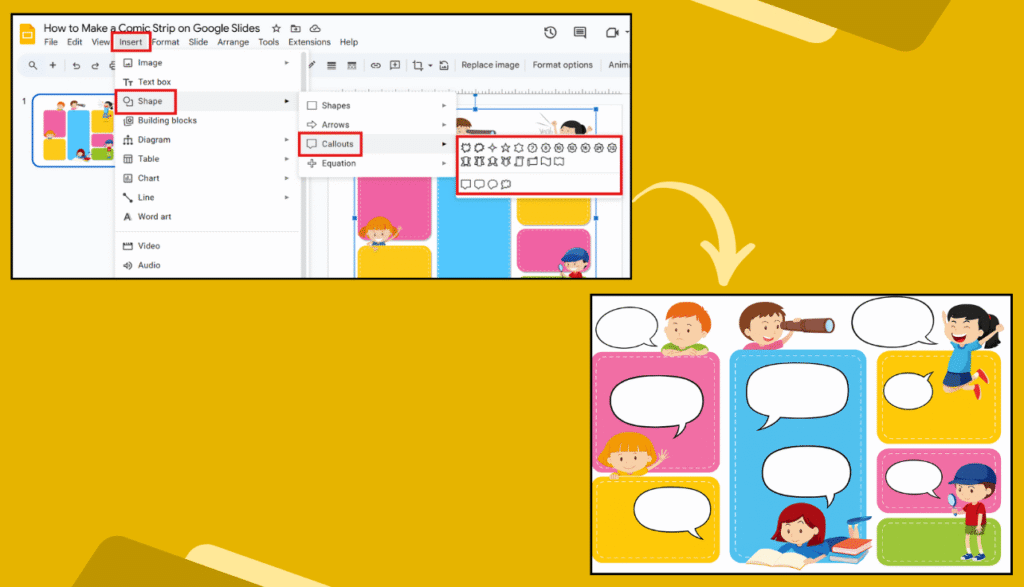
Task: Expand the Shapes submenu arrow
Action: [444, 106]
